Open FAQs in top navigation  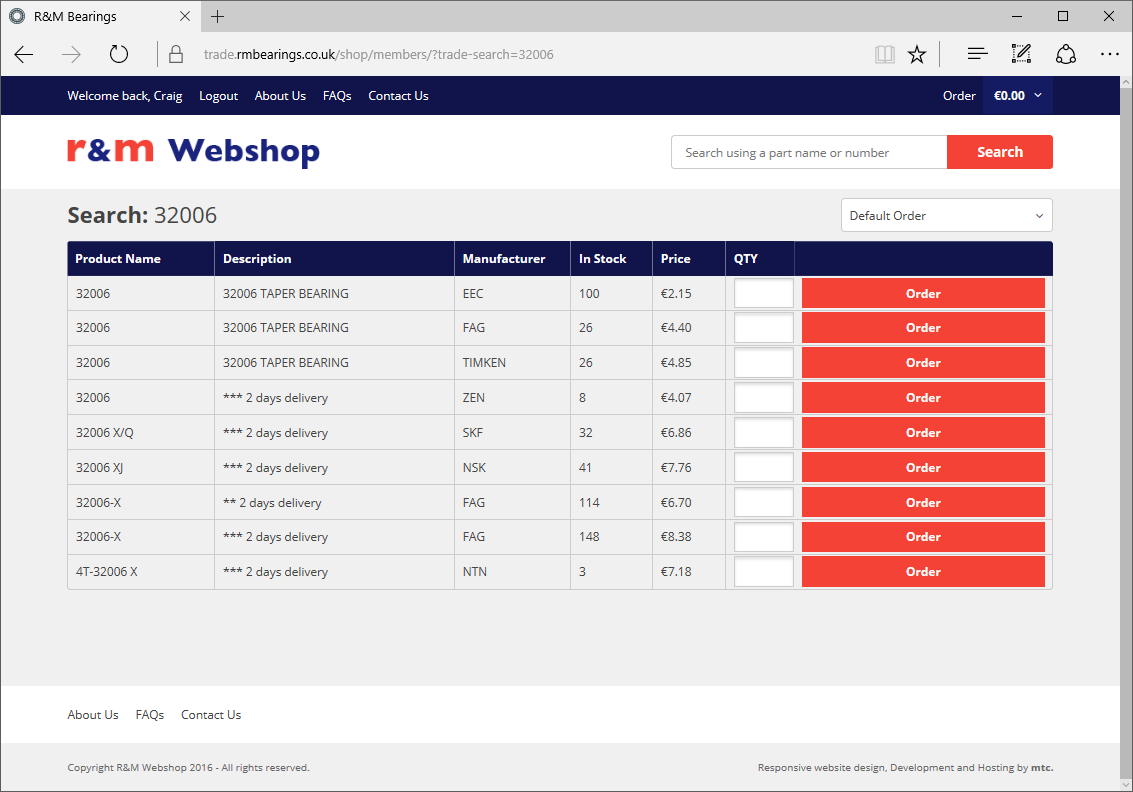click(337, 95)
